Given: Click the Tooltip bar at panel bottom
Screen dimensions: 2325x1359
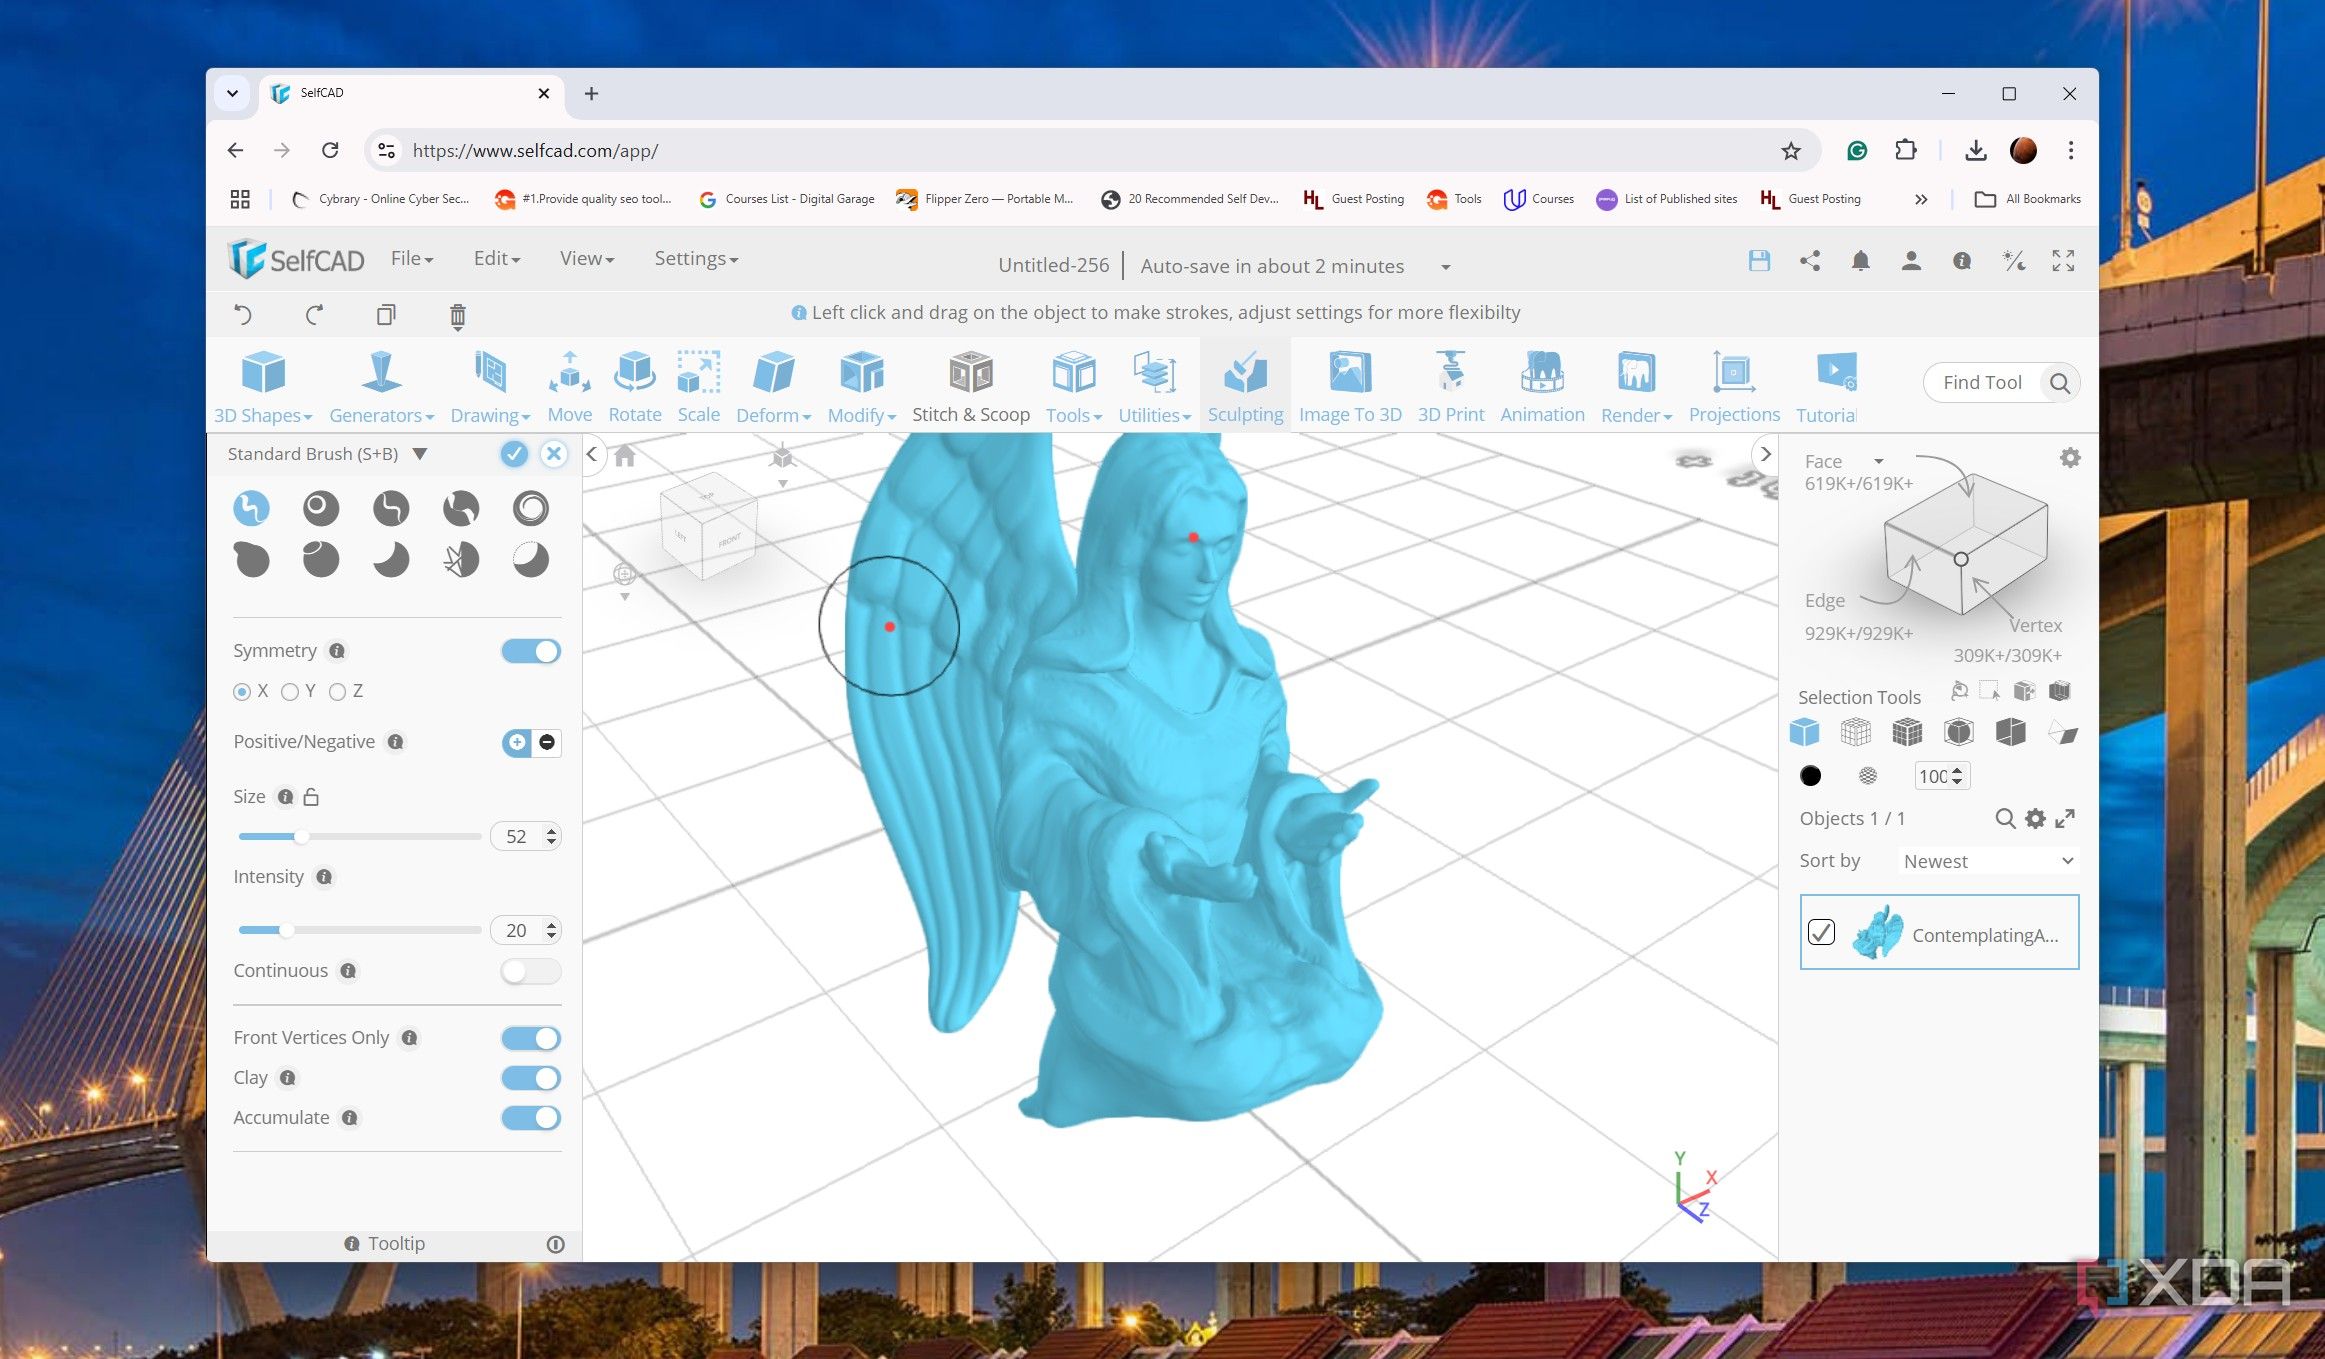Looking at the screenshot, I should pyautogui.click(x=395, y=1244).
